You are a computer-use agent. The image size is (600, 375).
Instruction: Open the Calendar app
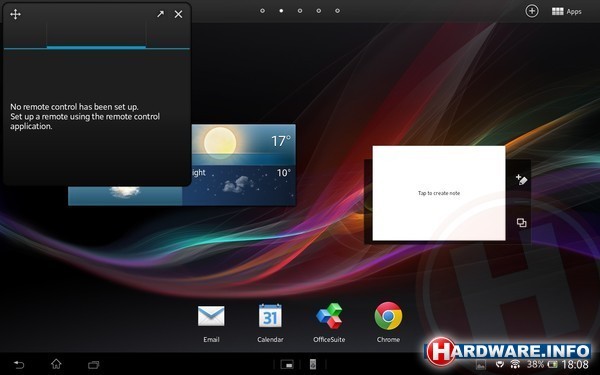click(x=270, y=323)
